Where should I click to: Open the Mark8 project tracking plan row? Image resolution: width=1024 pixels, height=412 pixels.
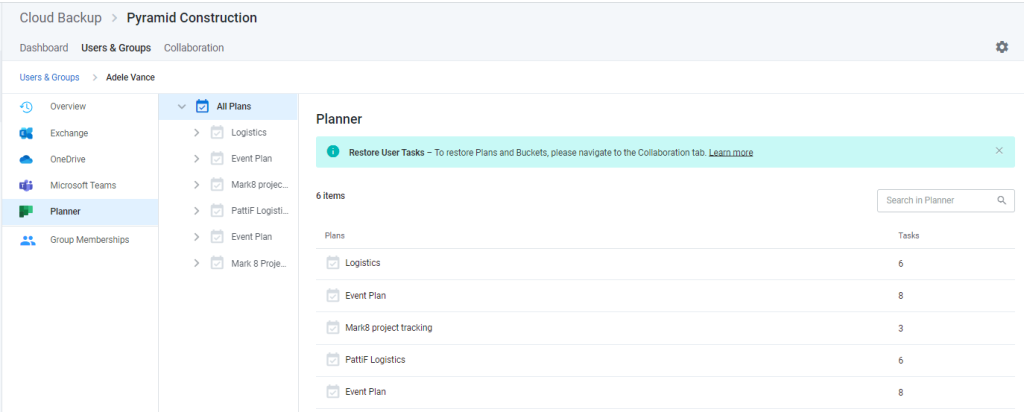[x=665, y=328]
